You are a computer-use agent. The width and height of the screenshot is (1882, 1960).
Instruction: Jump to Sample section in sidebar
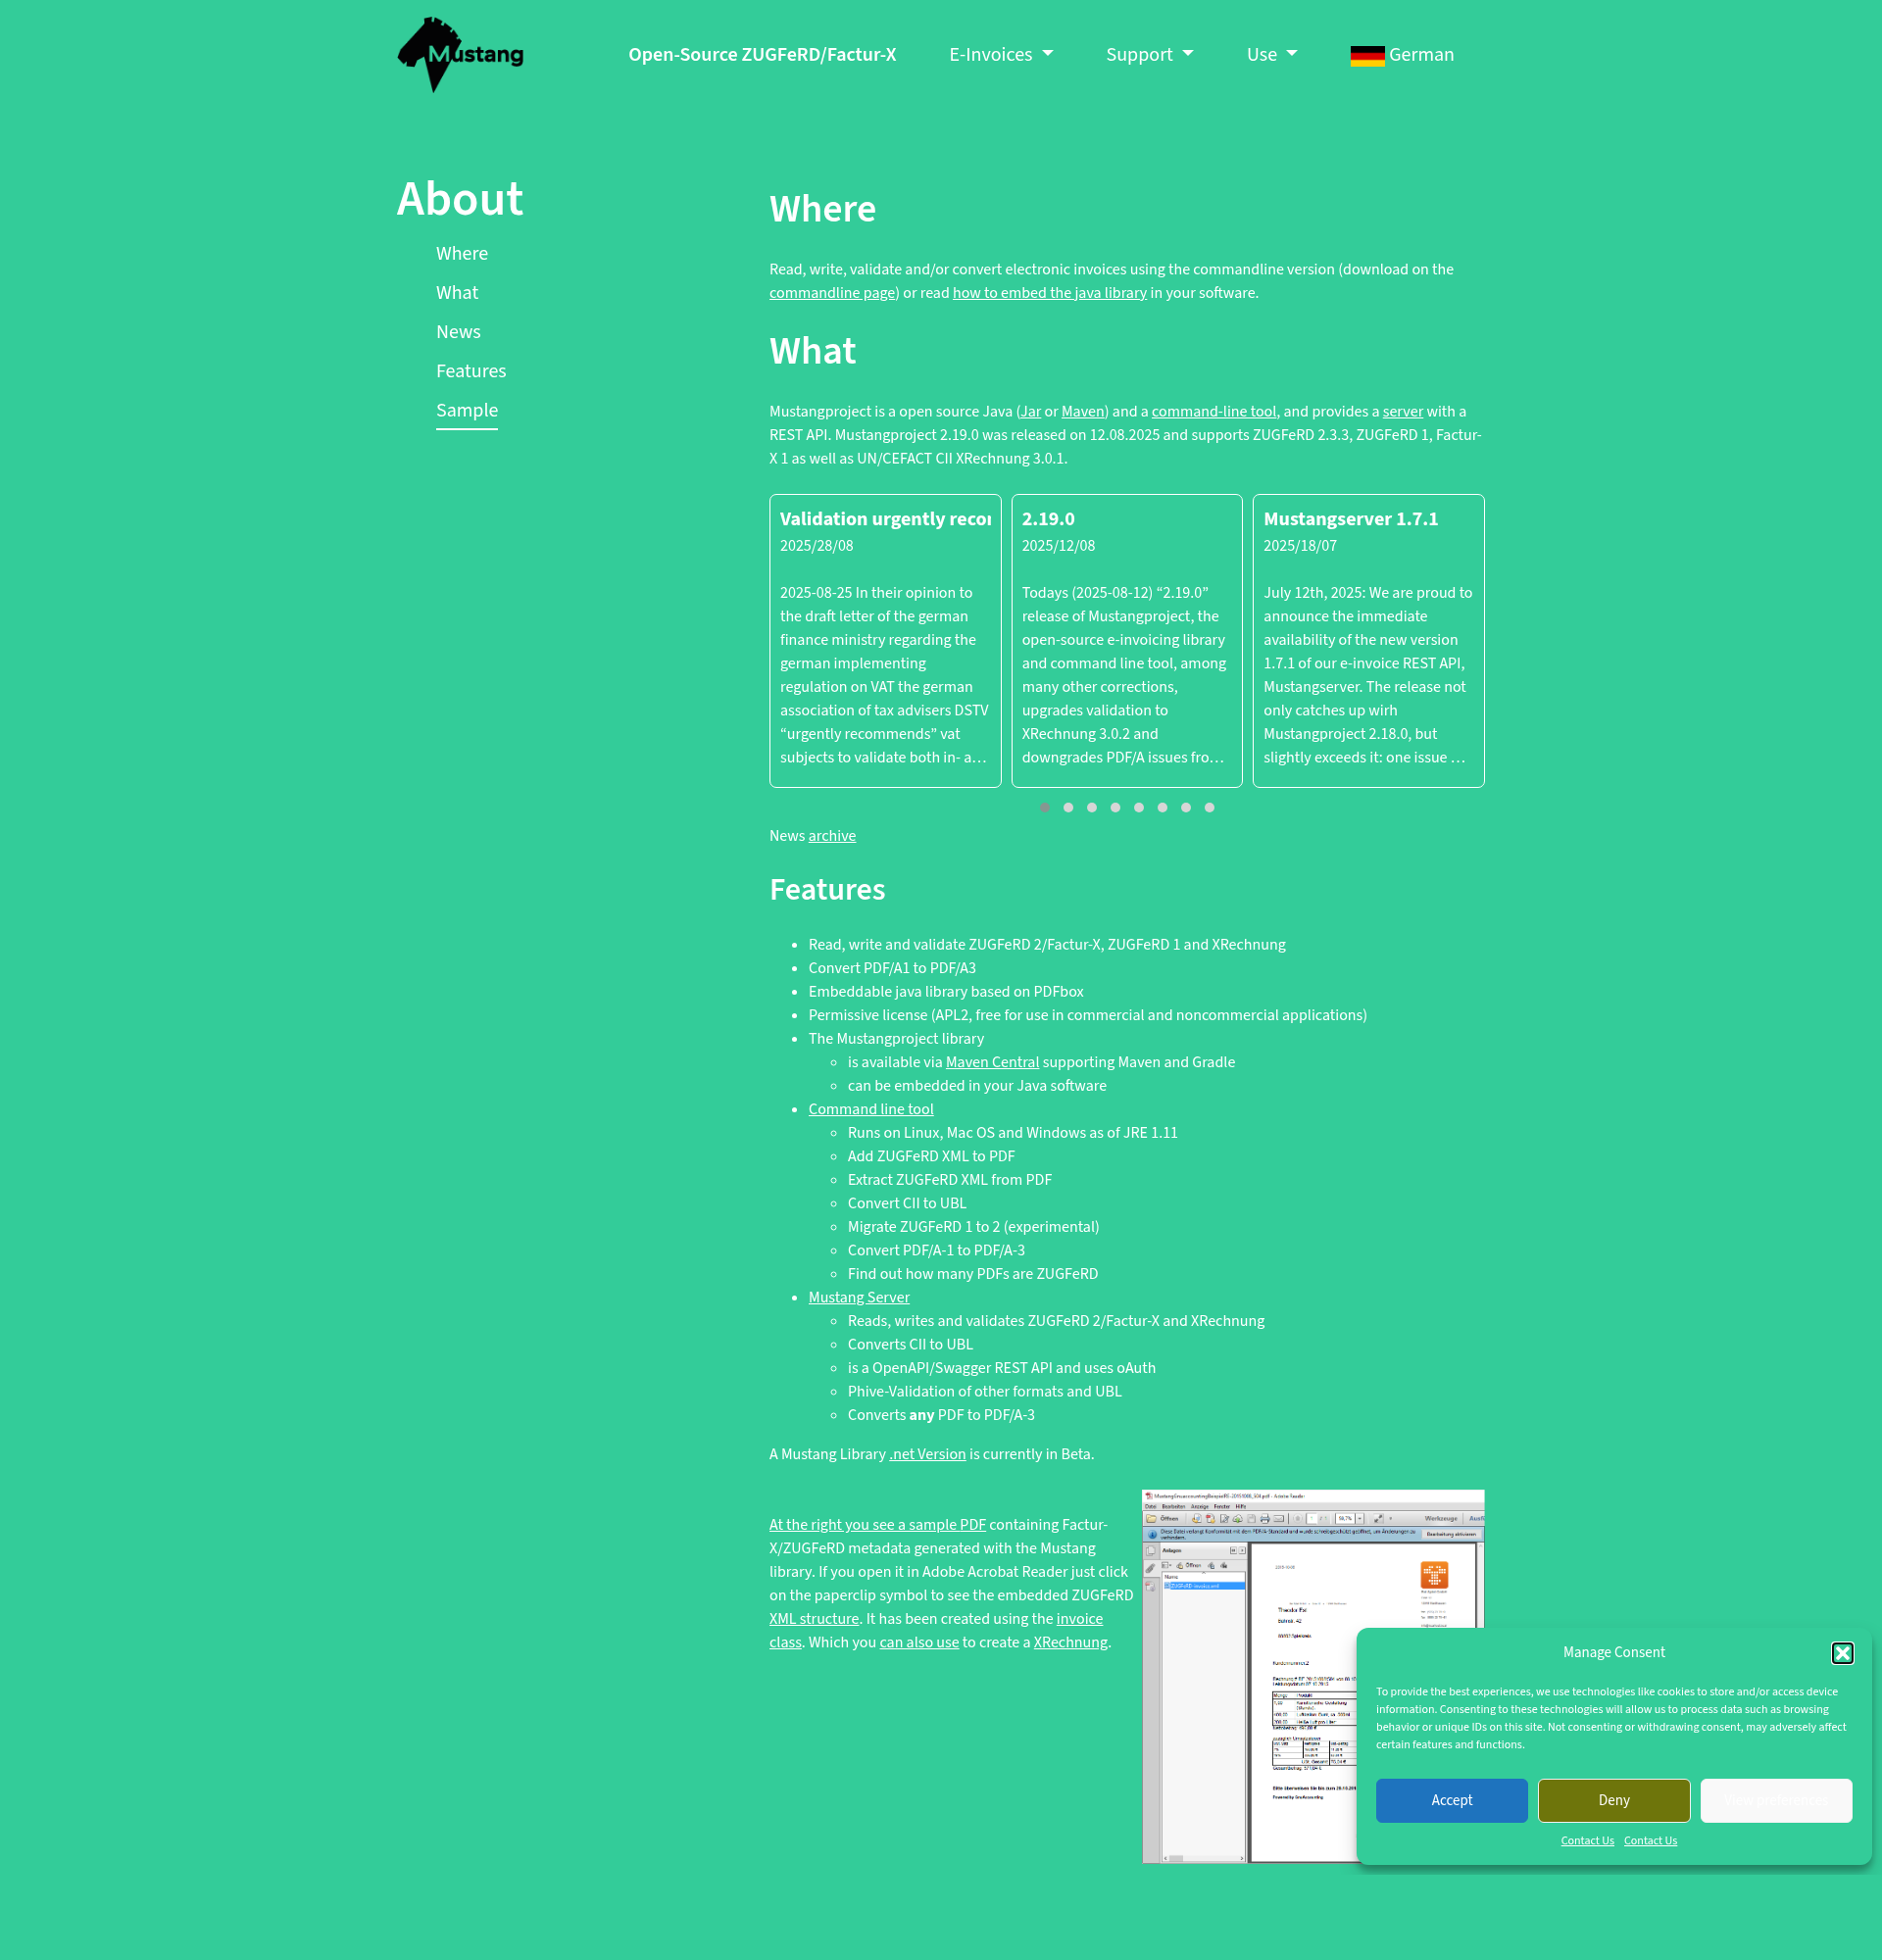tap(467, 410)
